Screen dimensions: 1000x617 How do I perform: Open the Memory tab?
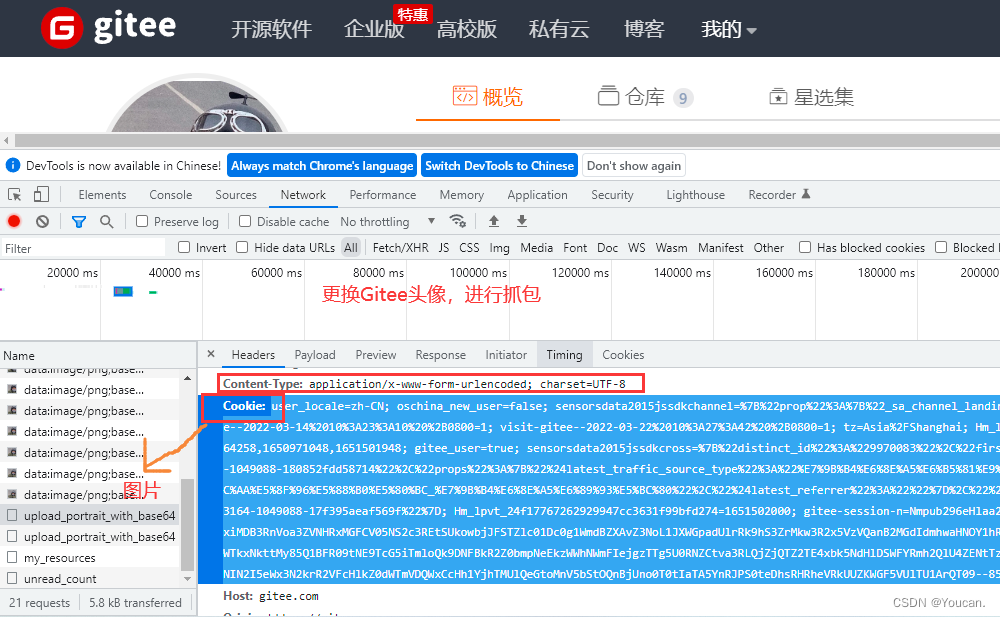tap(462, 195)
